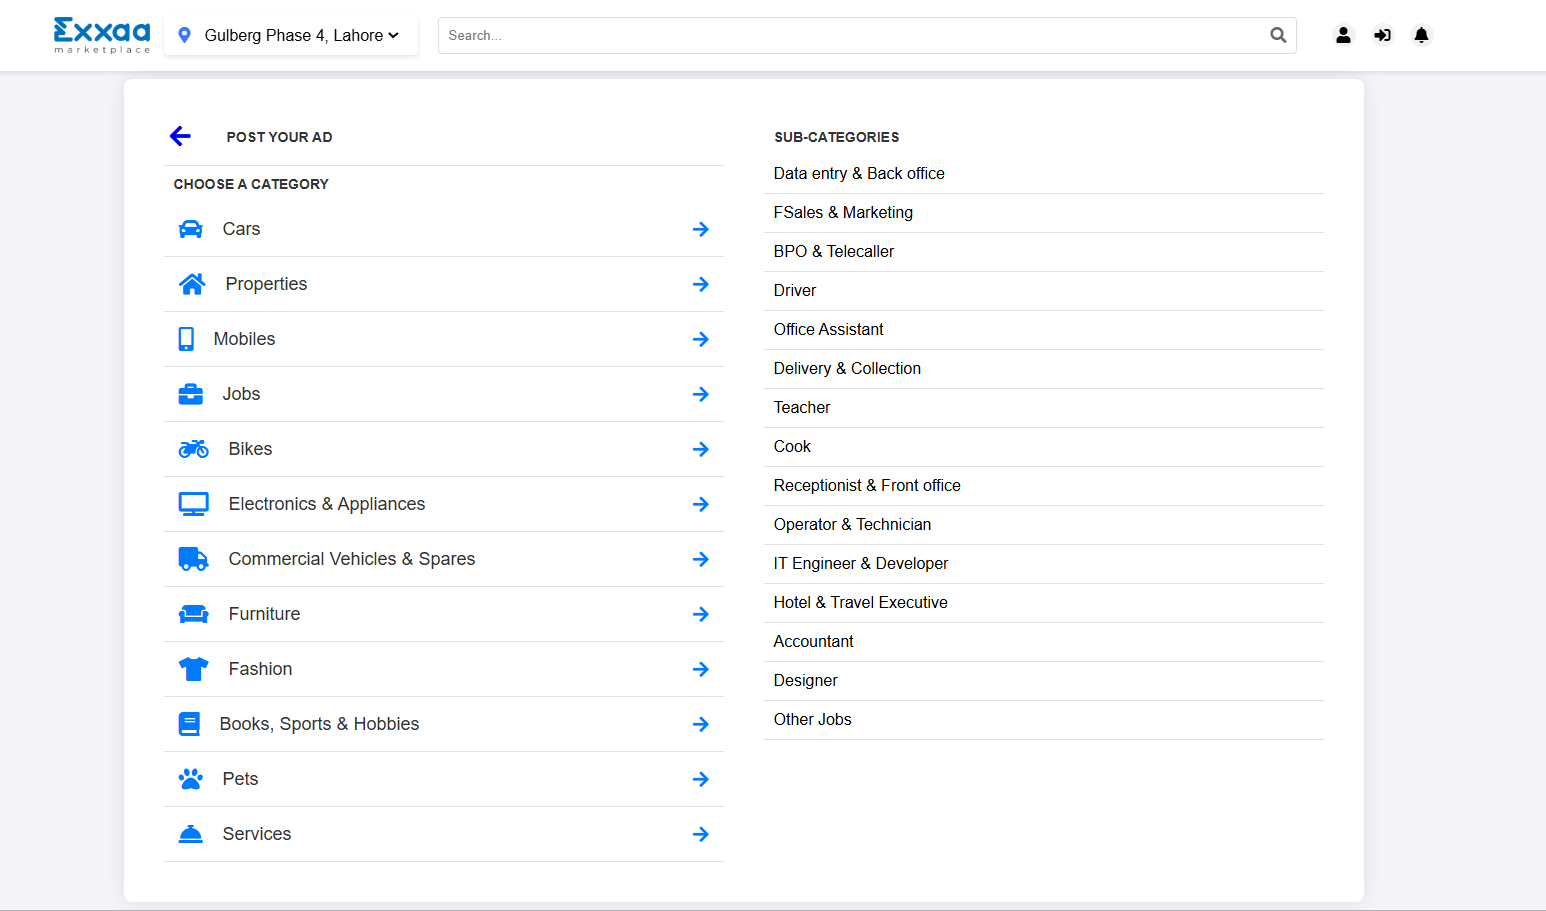Screen dimensions: 1546x911
Task: Go back using the blue arrow
Action: pyautogui.click(x=180, y=136)
